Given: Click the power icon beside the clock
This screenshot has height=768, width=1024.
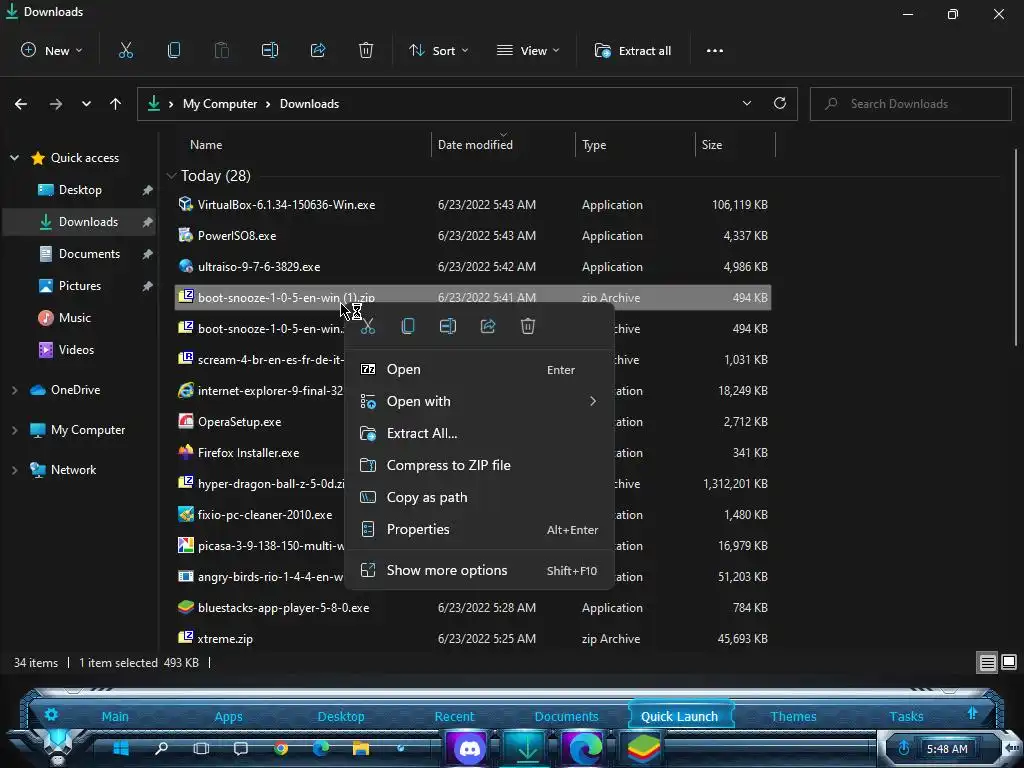Looking at the screenshot, I should point(904,748).
